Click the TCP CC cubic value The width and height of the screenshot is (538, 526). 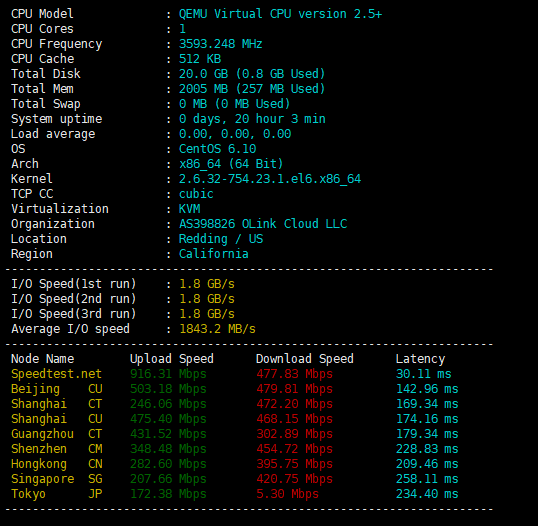coord(196,194)
